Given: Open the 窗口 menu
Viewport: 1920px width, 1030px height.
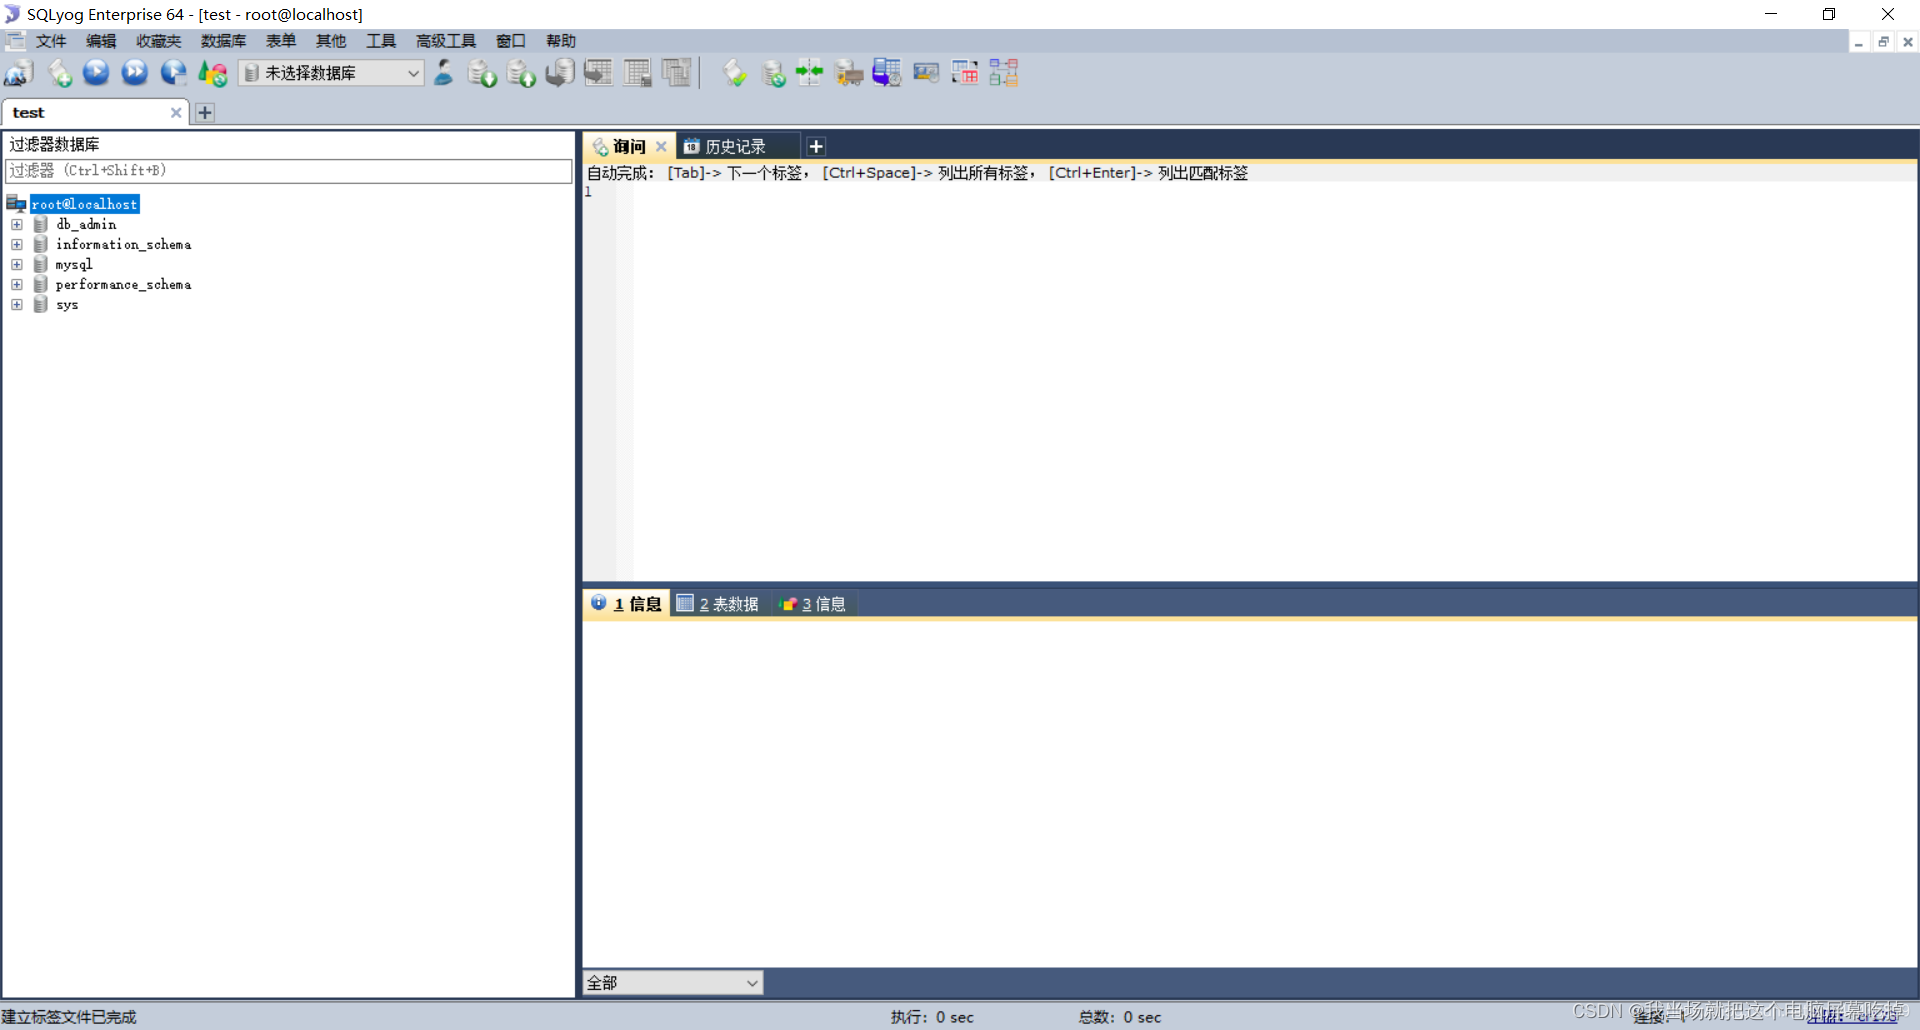Looking at the screenshot, I should tap(511, 41).
